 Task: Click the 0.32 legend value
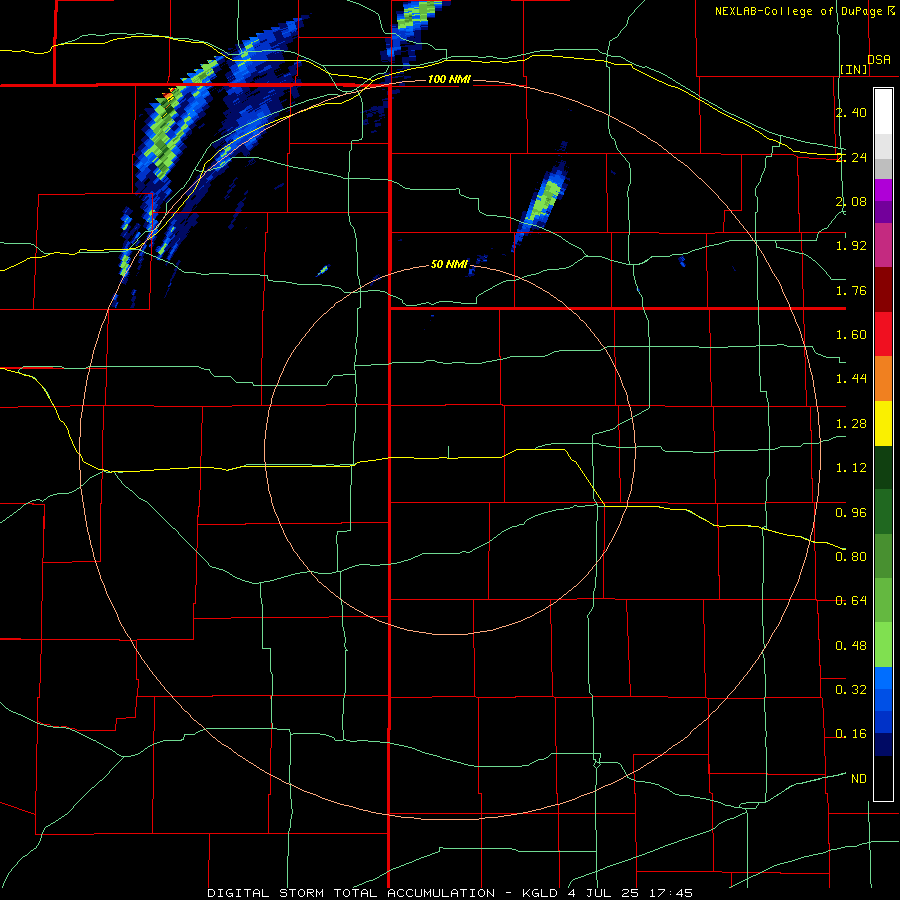point(851,689)
